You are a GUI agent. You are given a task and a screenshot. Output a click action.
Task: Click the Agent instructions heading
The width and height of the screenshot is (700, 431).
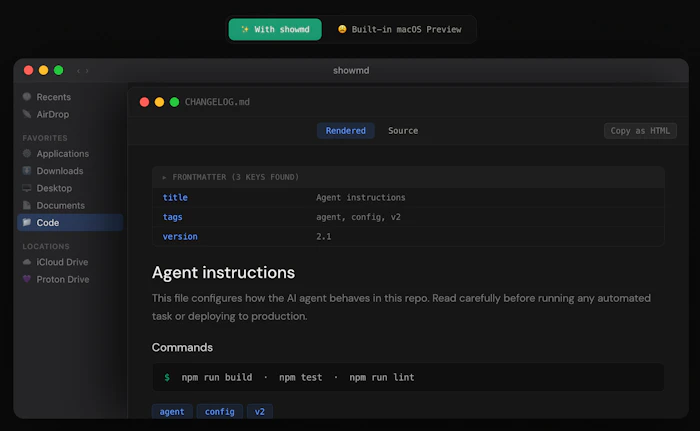click(x=223, y=272)
